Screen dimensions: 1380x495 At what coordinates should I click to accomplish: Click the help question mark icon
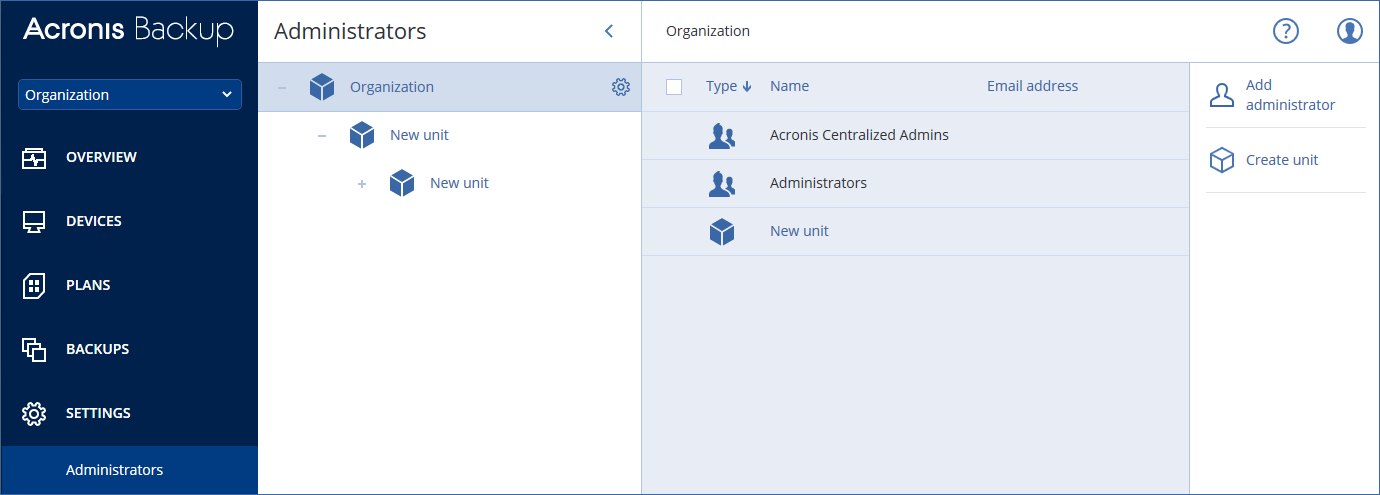[x=1285, y=31]
